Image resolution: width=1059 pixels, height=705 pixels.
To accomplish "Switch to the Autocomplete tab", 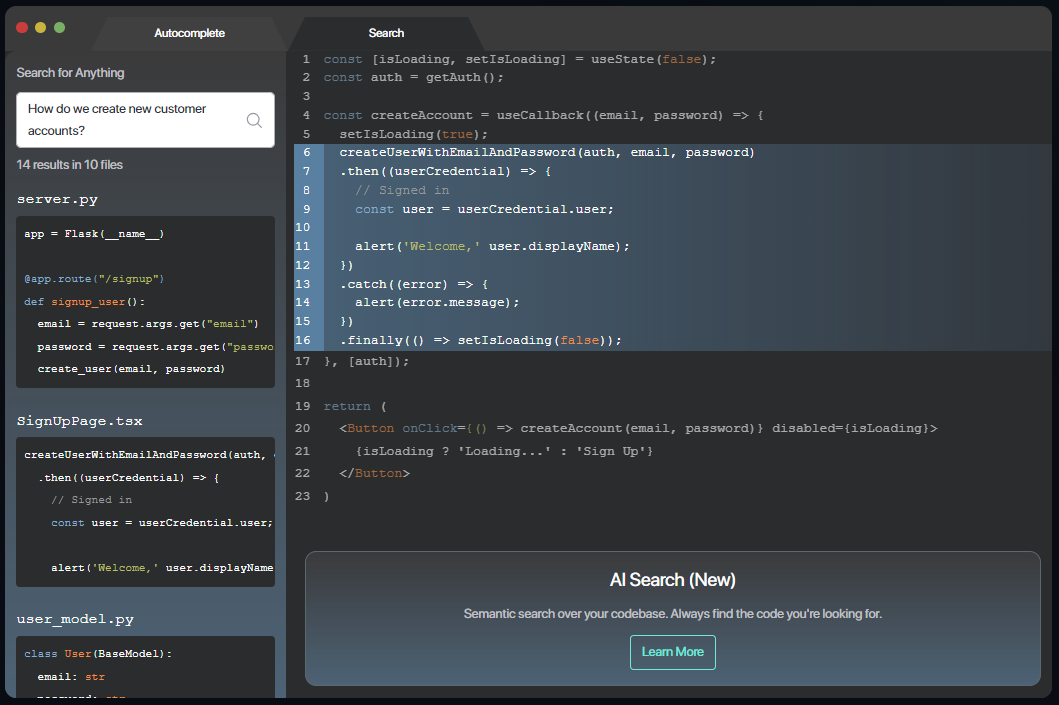I will 189,33.
